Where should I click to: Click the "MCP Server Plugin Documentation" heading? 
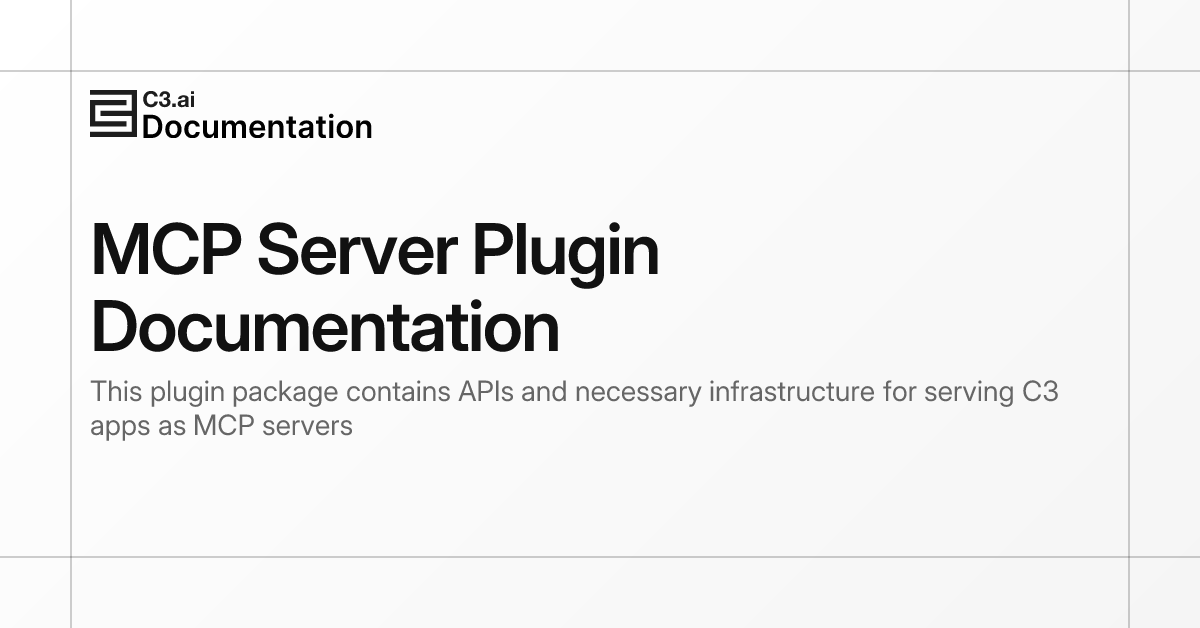[x=375, y=289]
